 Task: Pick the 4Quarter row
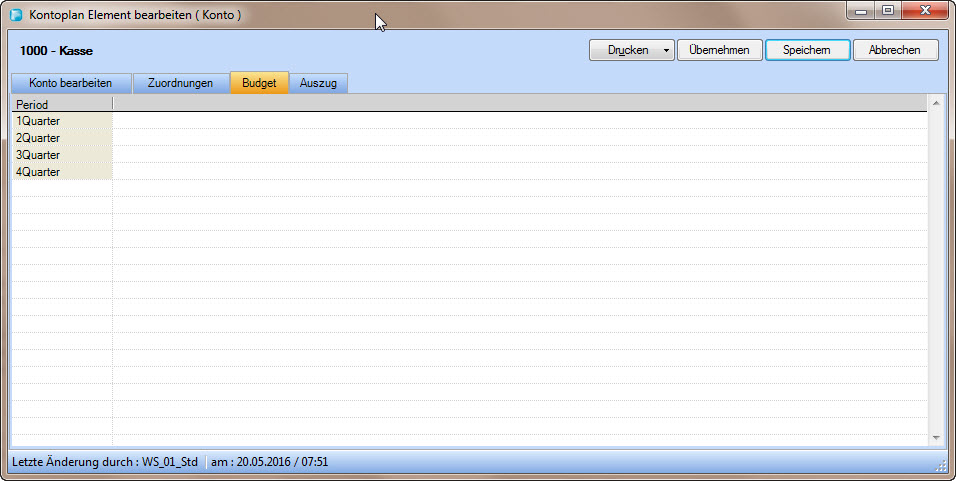click(x=60, y=172)
